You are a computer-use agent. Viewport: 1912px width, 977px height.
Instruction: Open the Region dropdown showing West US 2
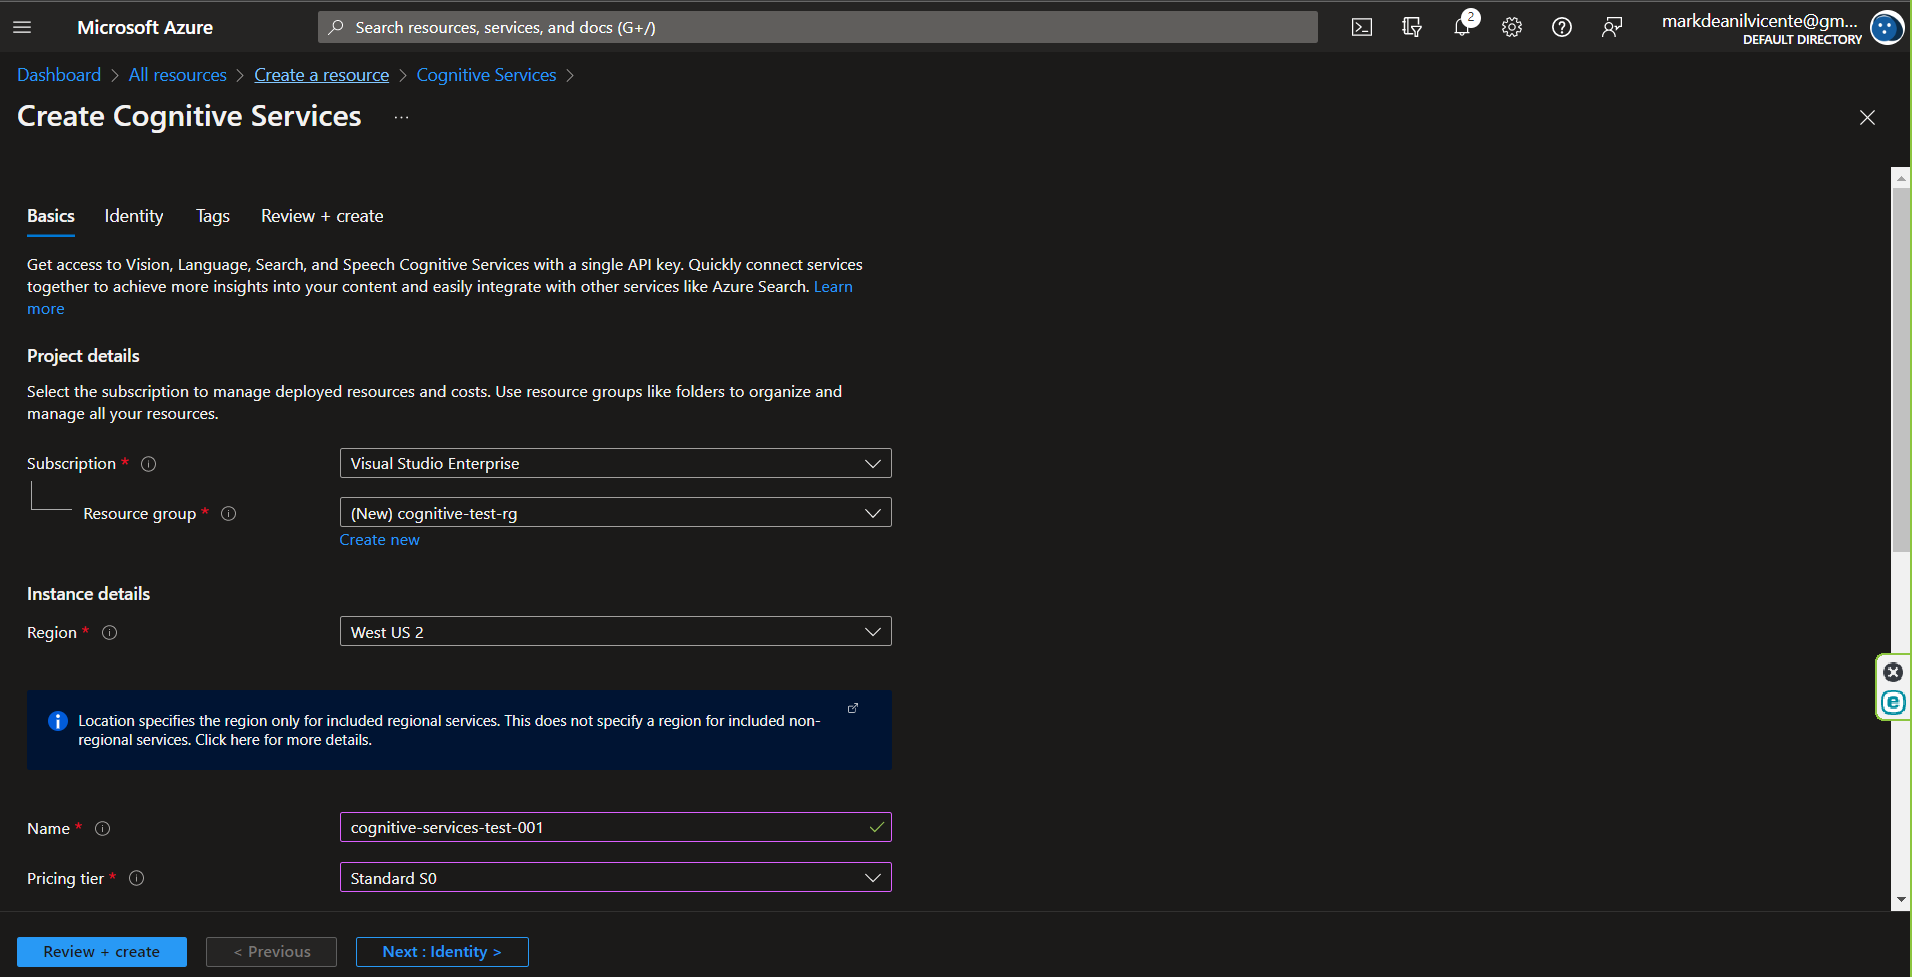(615, 632)
